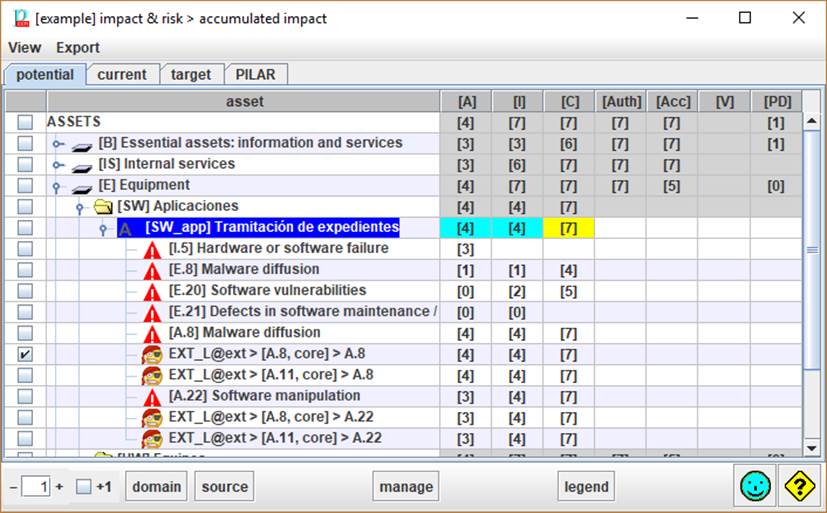Click the green smiley face icon

click(755, 486)
